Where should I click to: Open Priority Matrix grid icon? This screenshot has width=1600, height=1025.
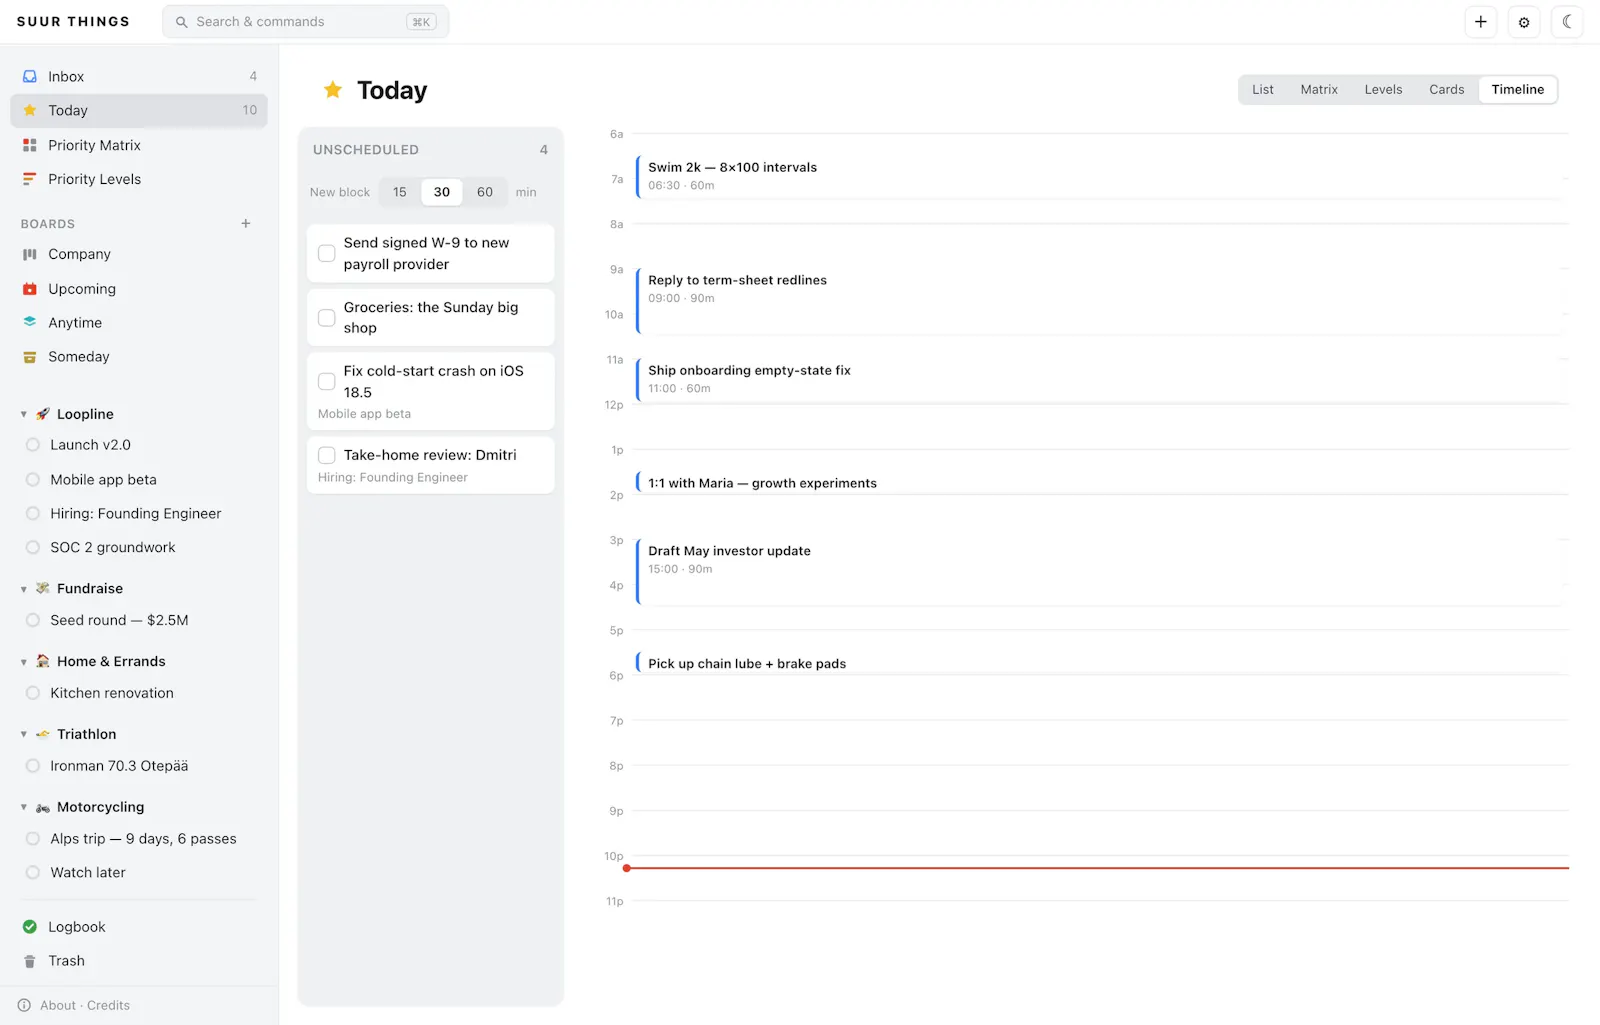tap(30, 145)
